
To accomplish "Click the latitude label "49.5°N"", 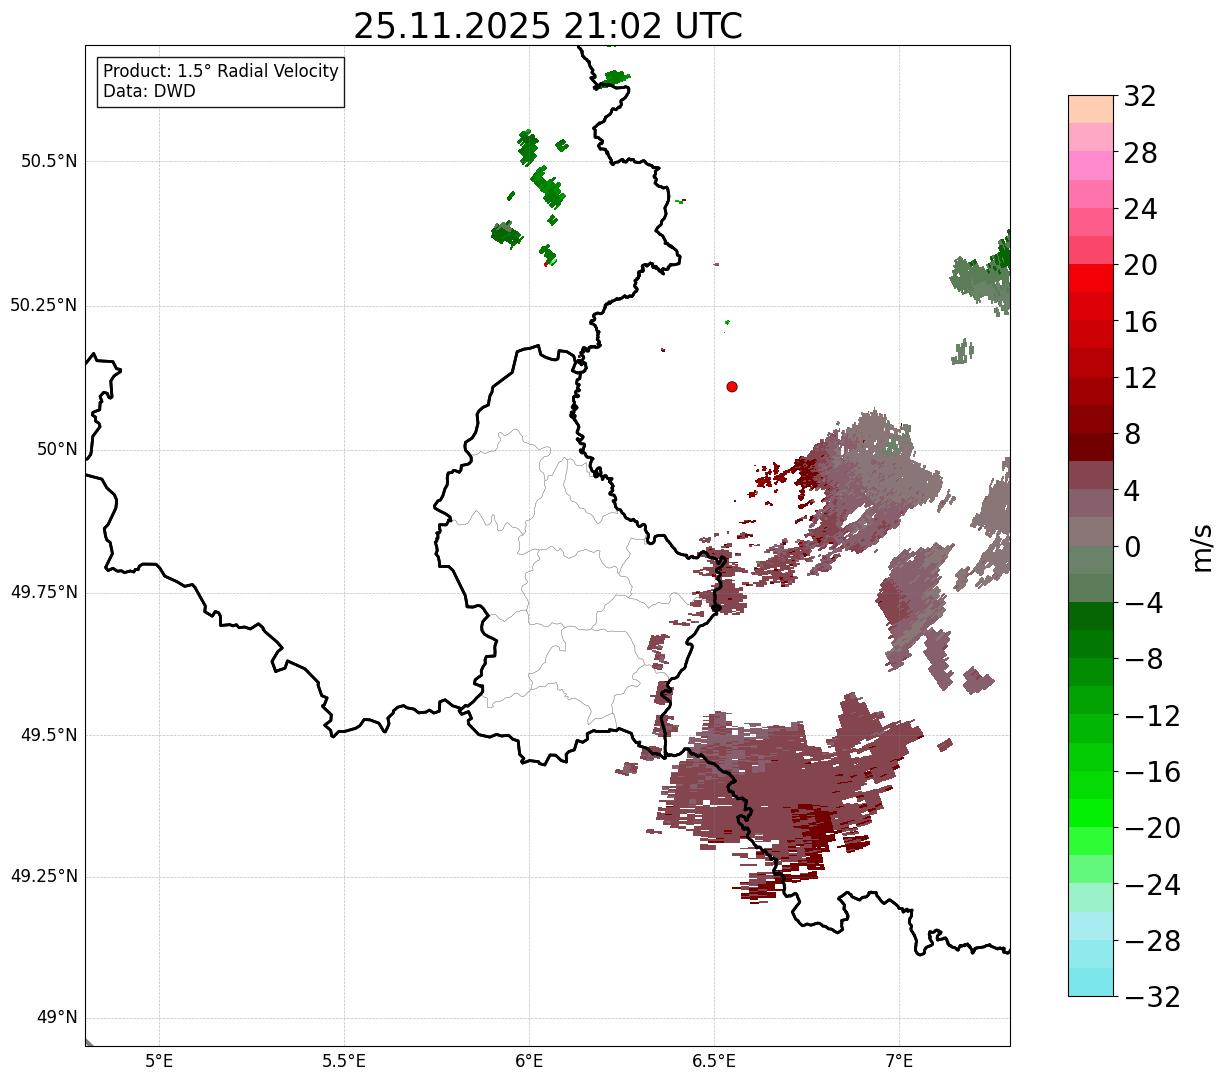I will [x=48, y=735].
